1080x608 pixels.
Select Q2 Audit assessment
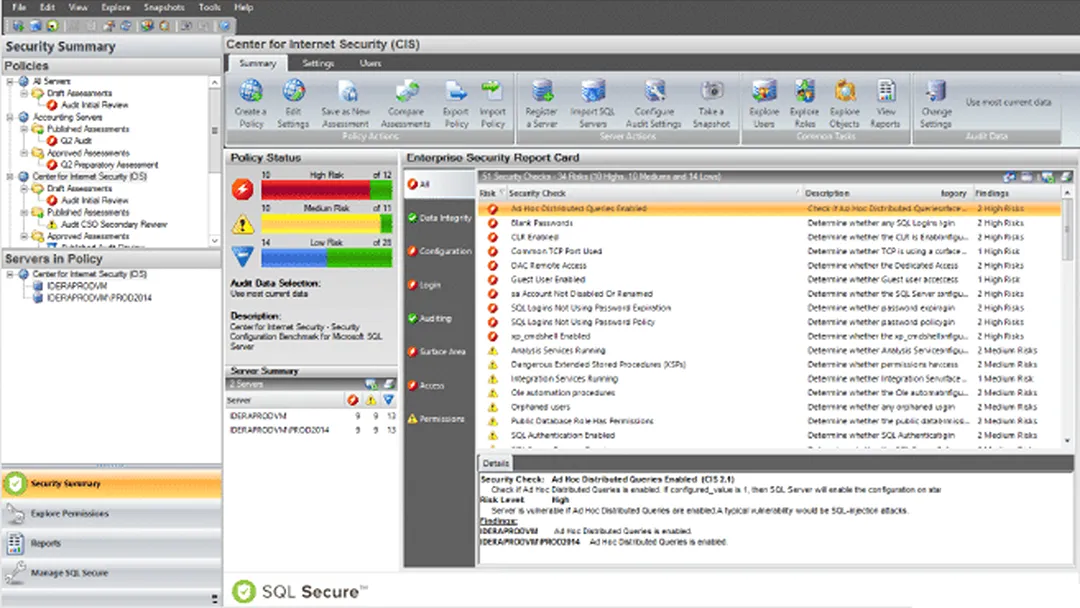pos(76,140)
